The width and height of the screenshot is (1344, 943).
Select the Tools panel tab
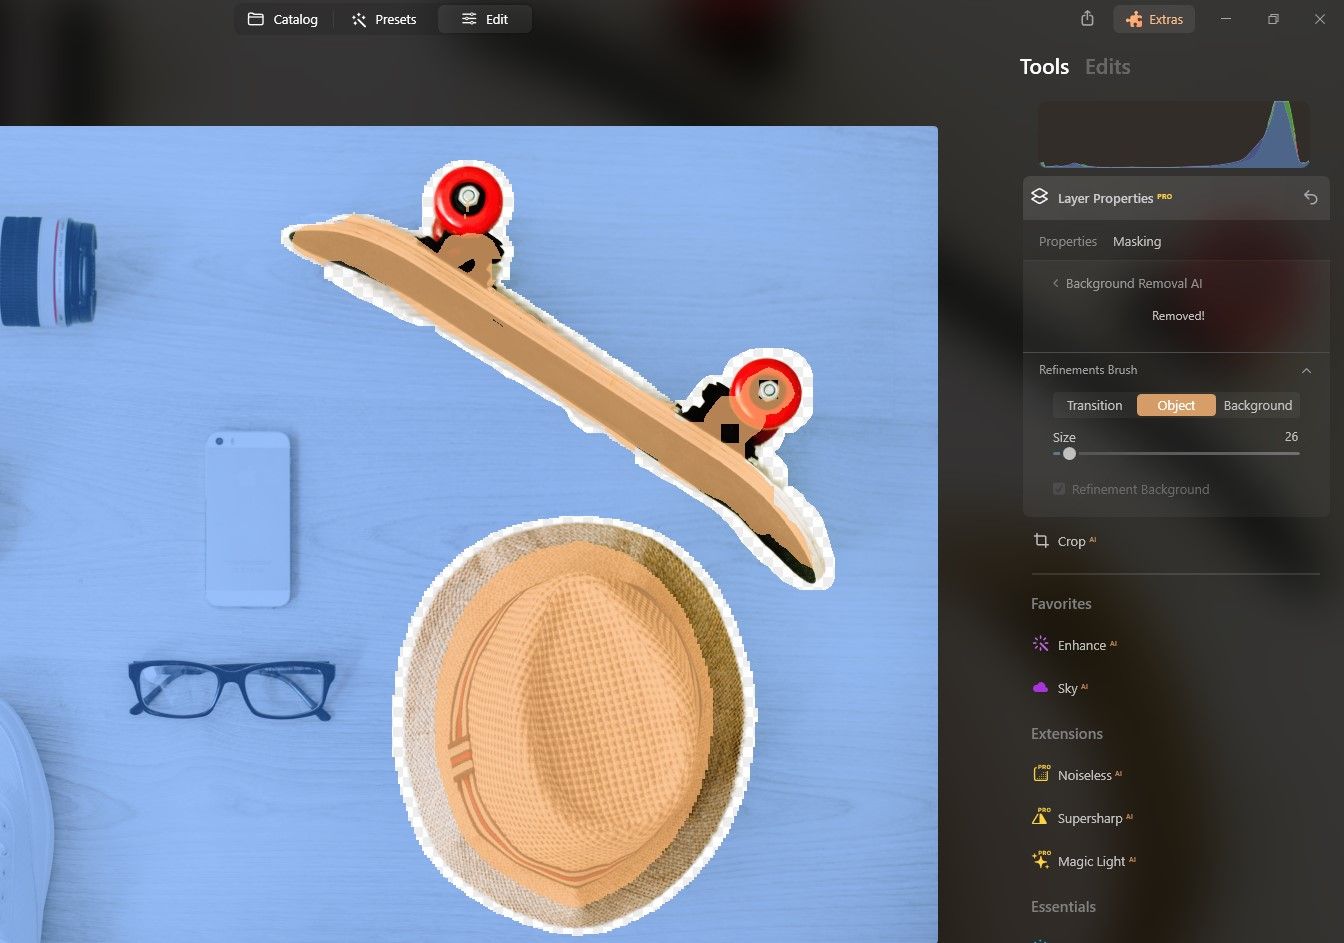(1044, 67)
